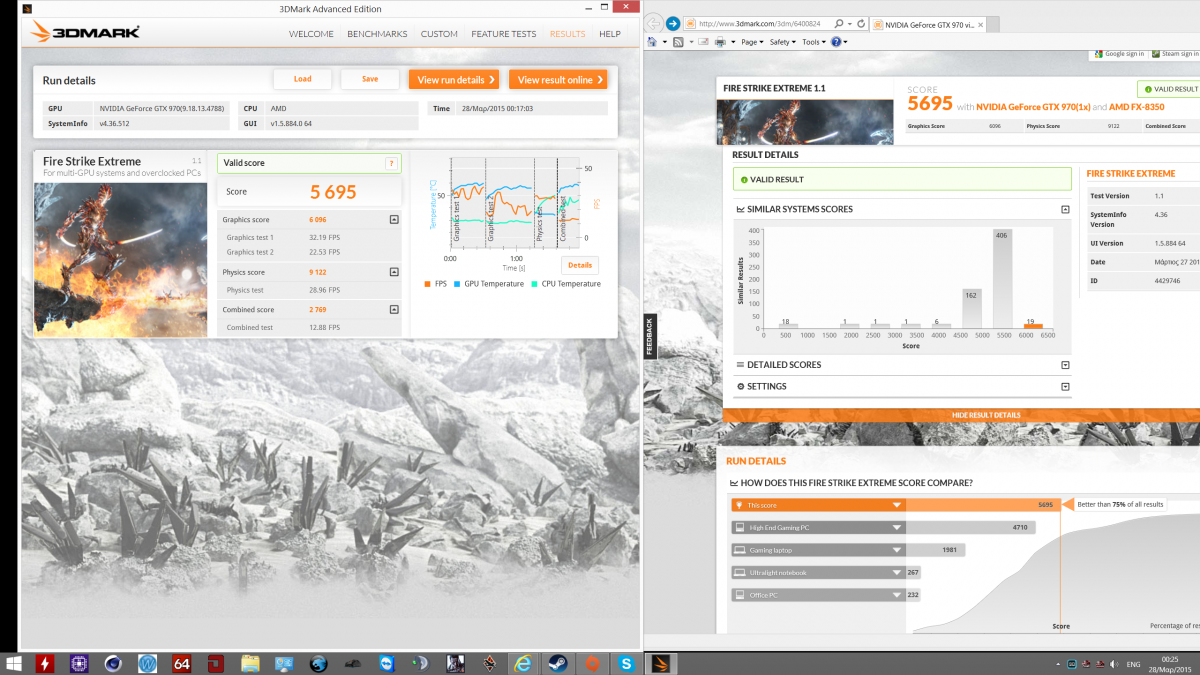This screenshot has width=1200, height=675.
Task: Click the RSS feeds toolbar icon
Action: (679, 42)
